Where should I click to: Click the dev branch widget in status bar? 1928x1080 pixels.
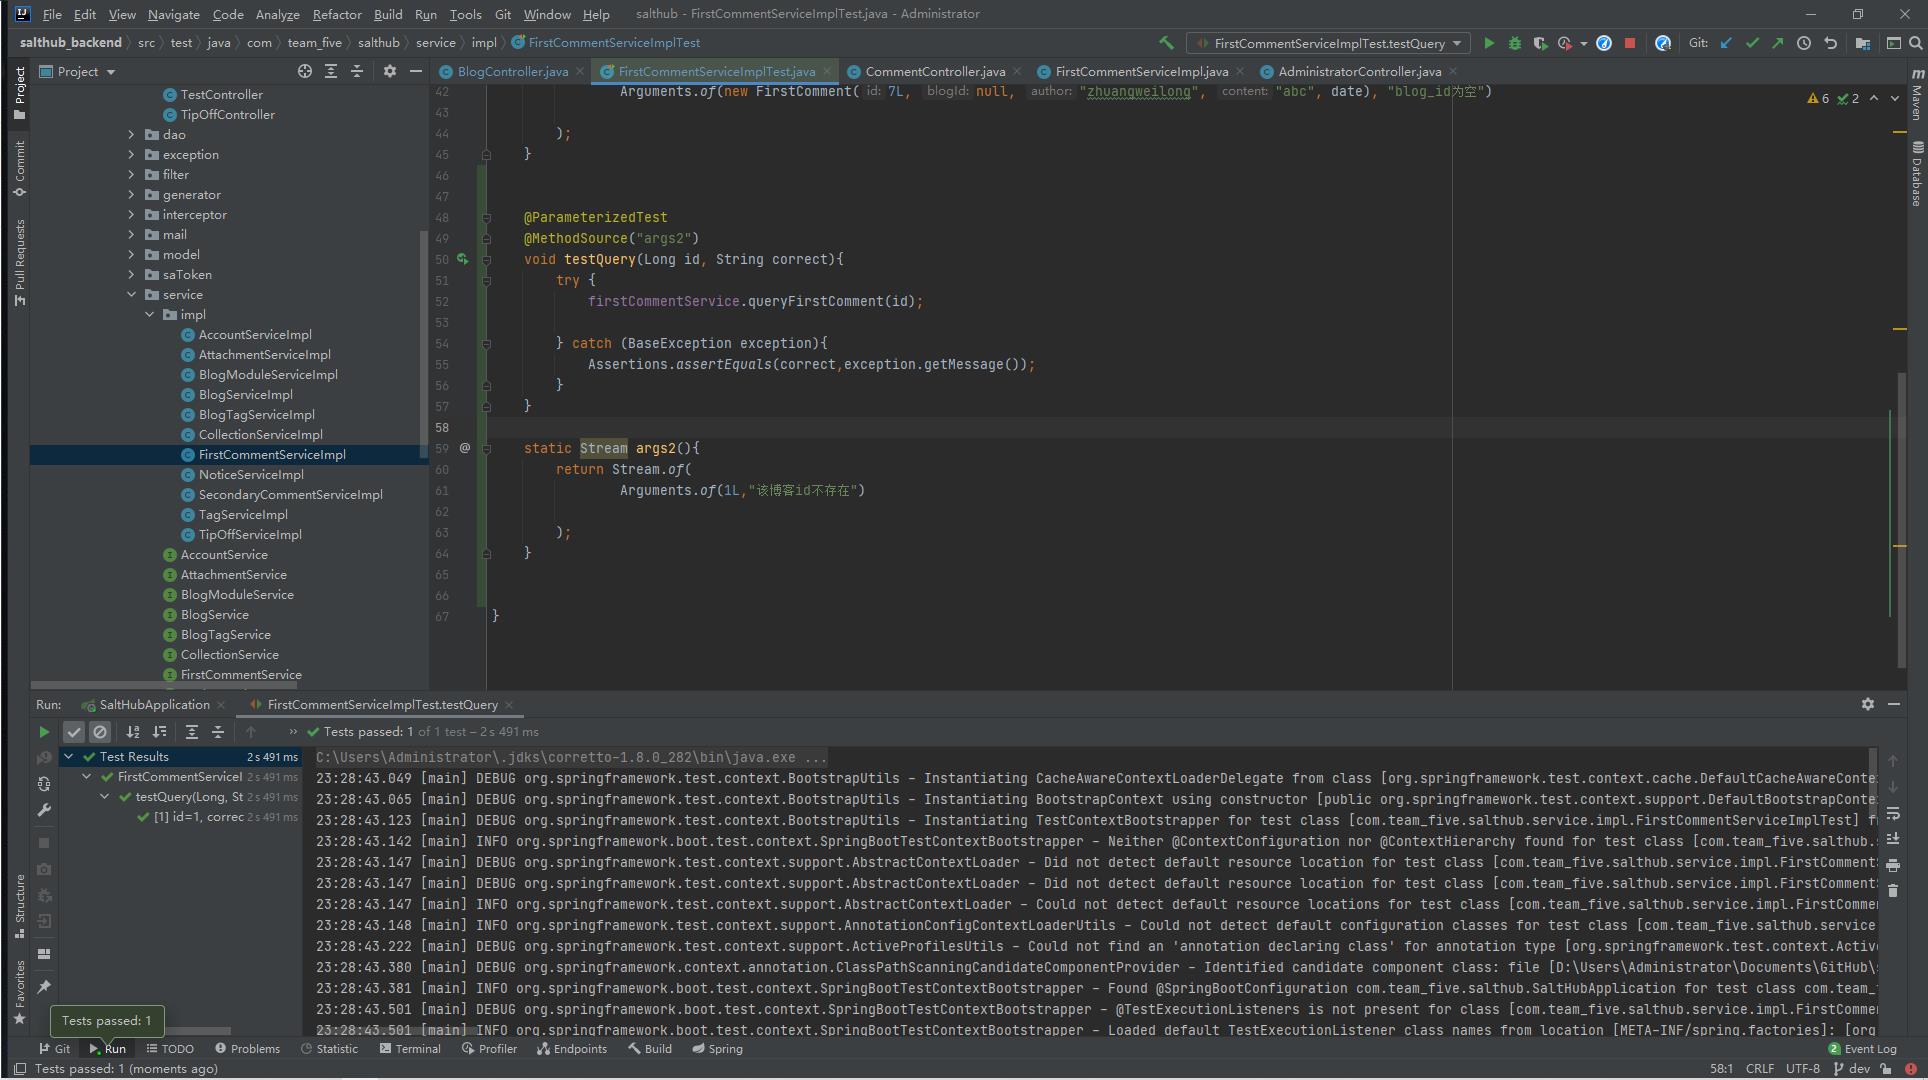1852,1068
